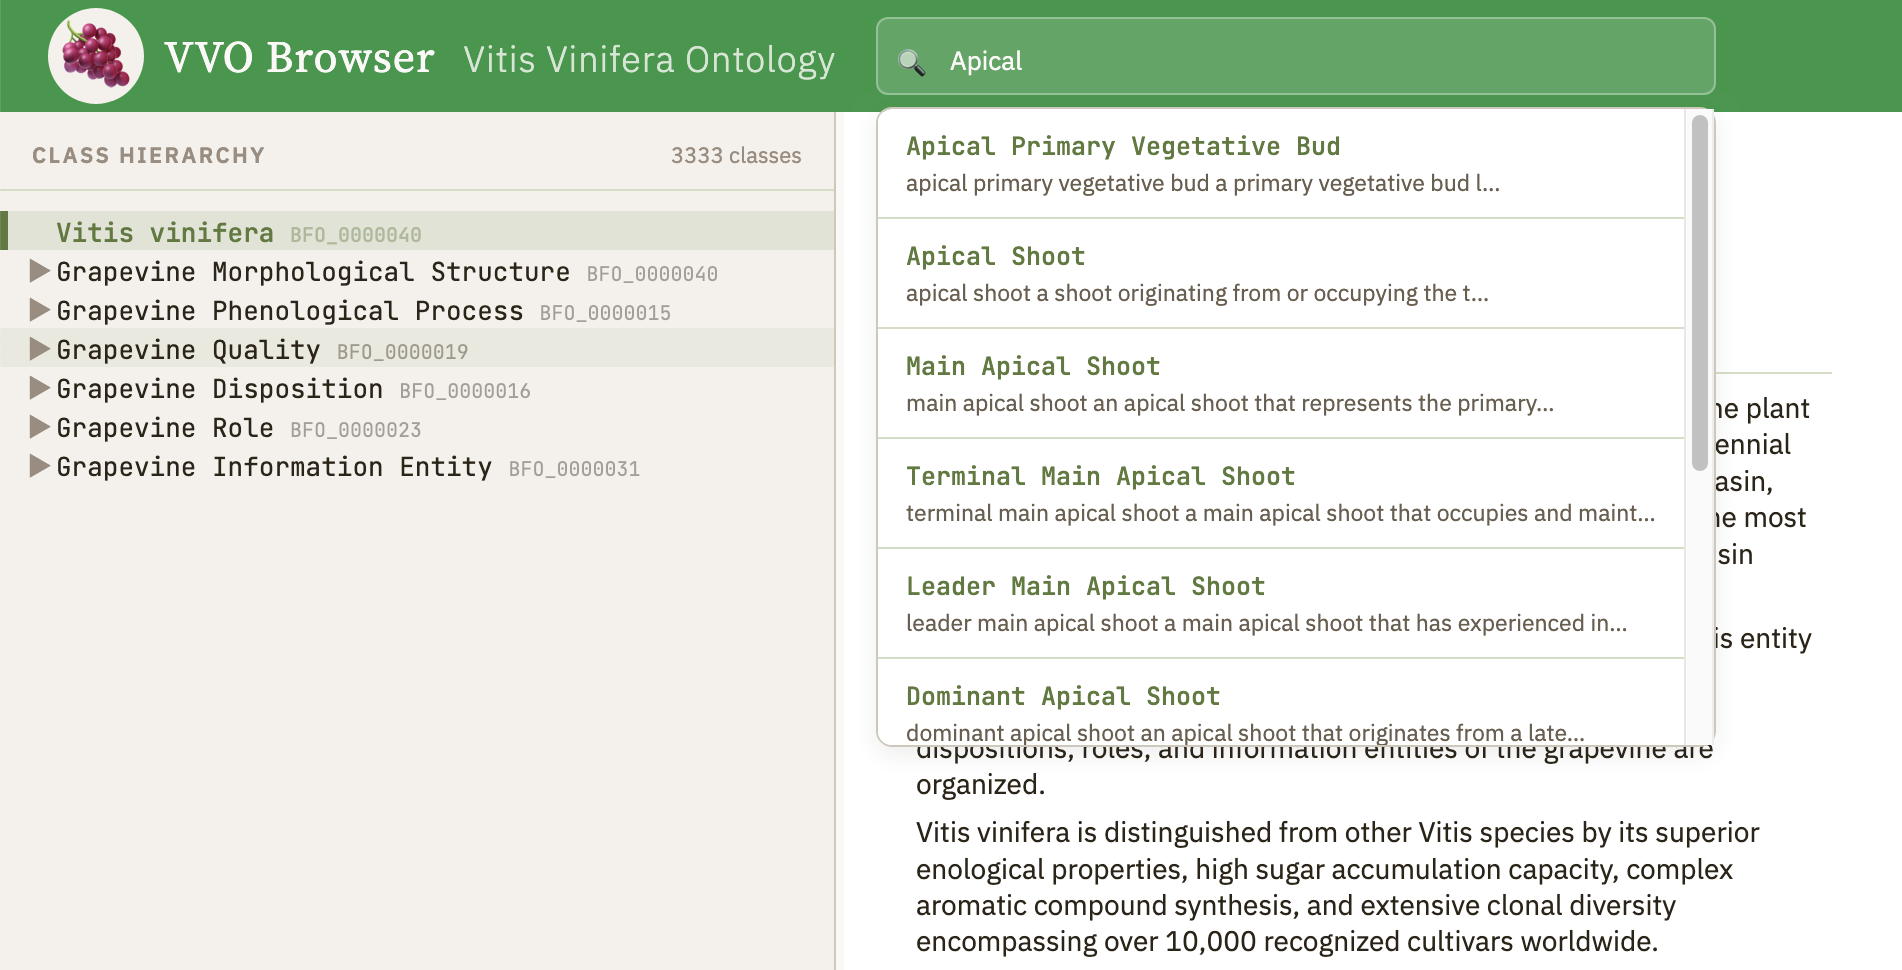The width and height of the screenshot is (1902, 970).
Task: Select Apical Shoot from search suggestions
Action: 995,256
